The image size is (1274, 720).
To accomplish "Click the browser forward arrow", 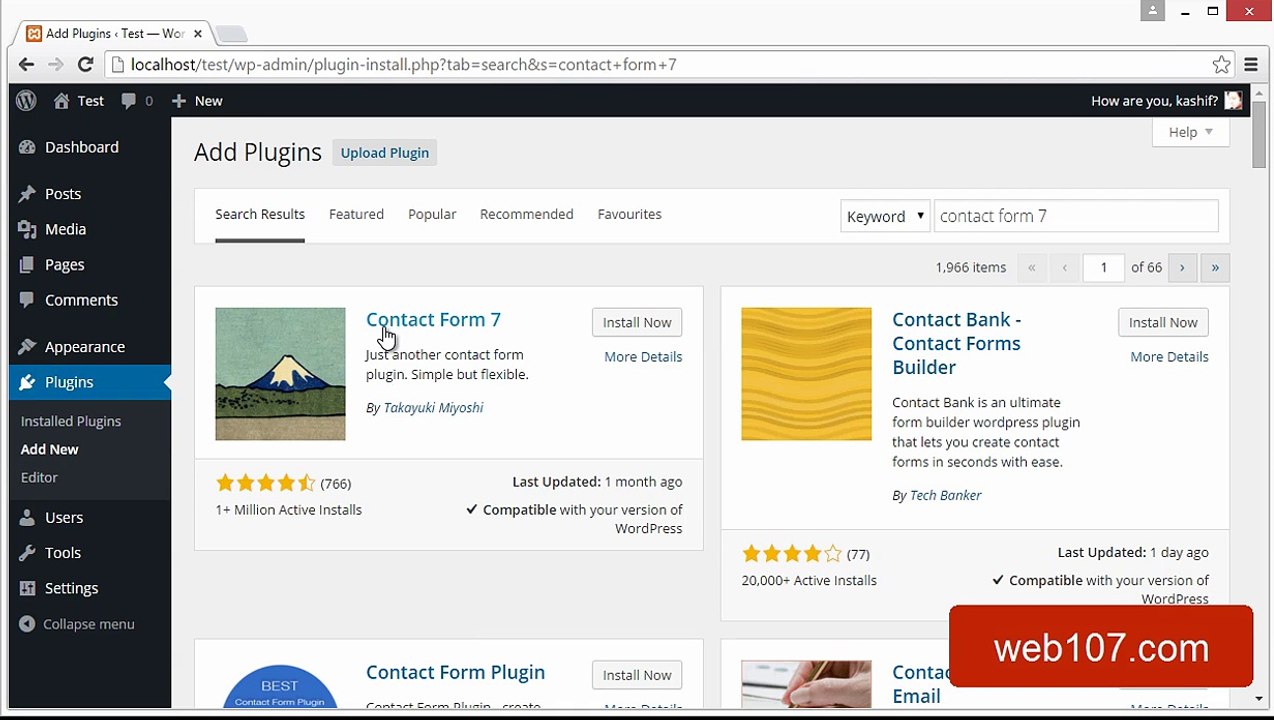I will 56,64.
